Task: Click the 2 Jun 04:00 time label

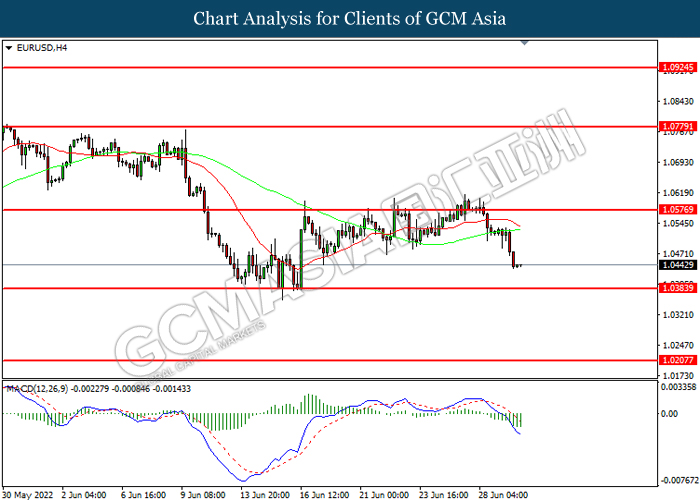Action: point(84,495)
